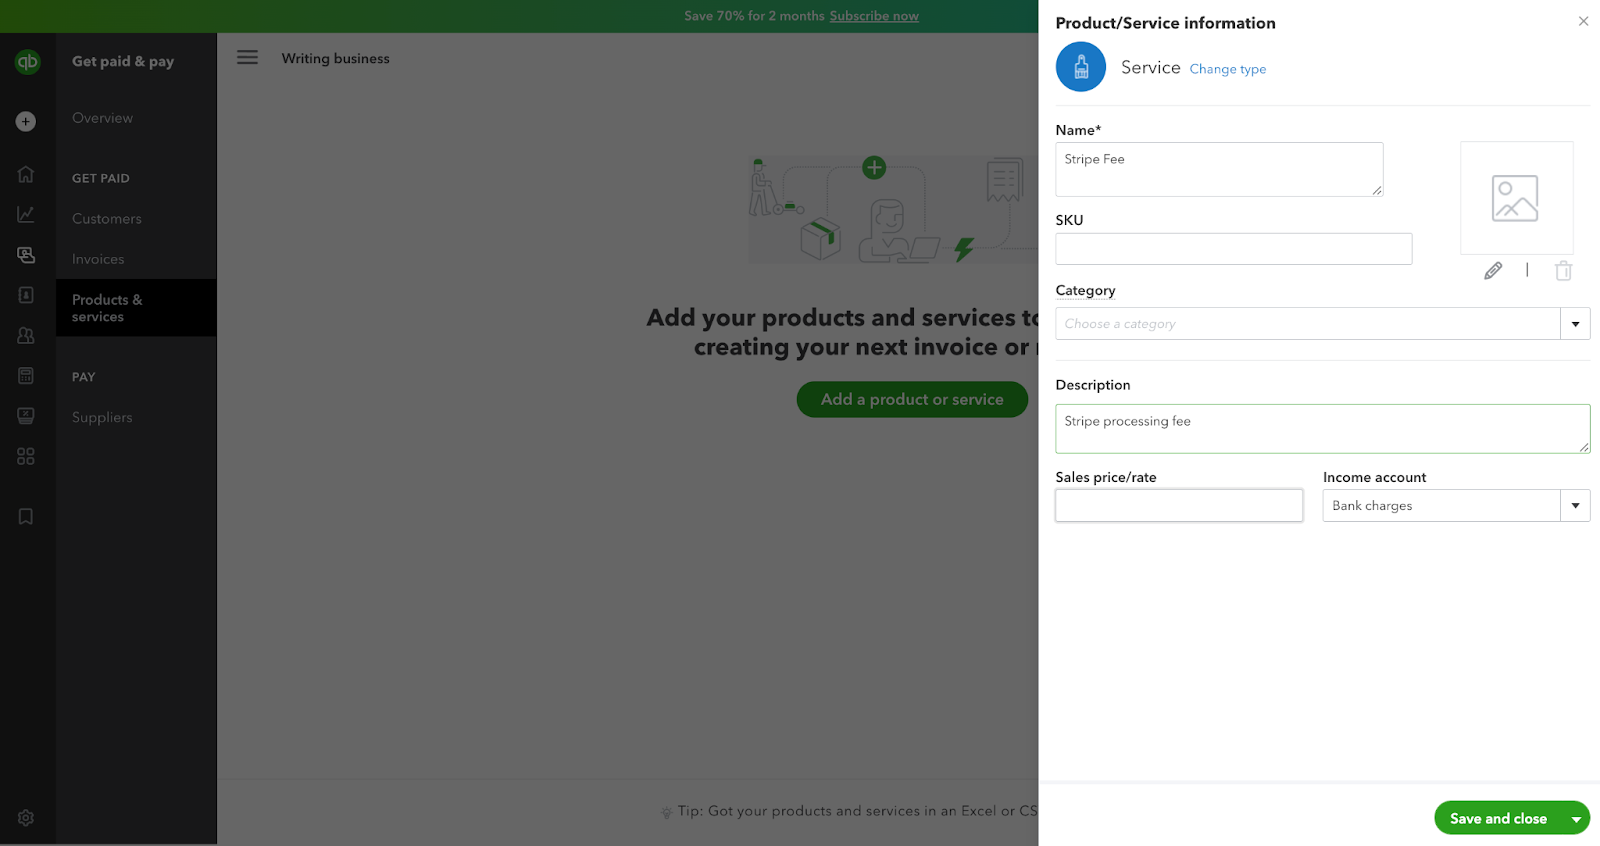Expand the Save and close options arrow

pos(1576,819)
